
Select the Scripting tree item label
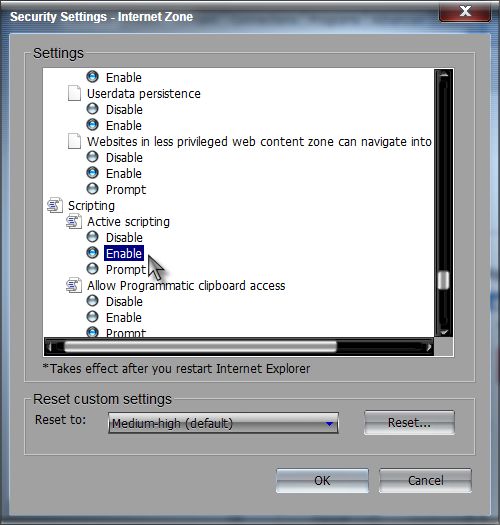pos(91,206)
